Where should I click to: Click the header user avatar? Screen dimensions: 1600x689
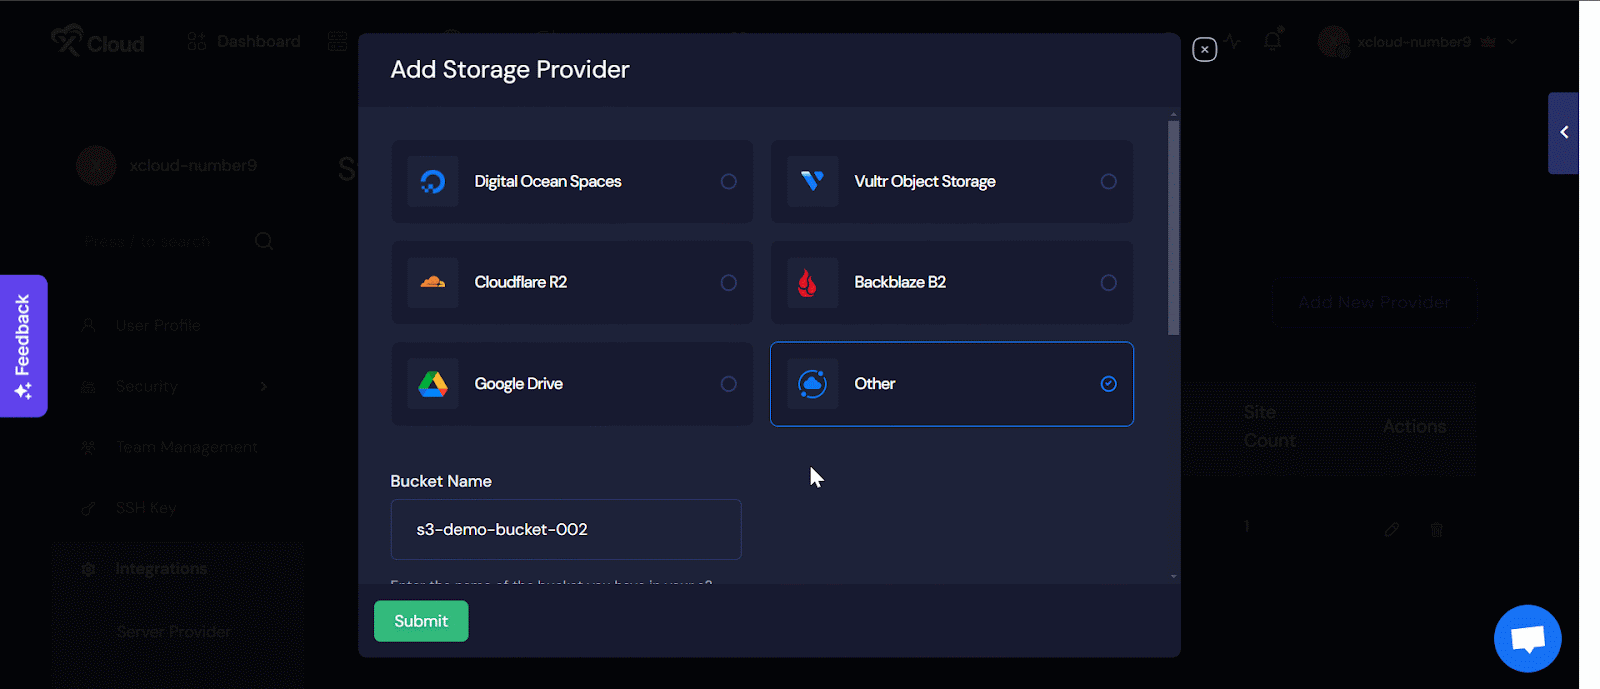[x=1334, y=42]
